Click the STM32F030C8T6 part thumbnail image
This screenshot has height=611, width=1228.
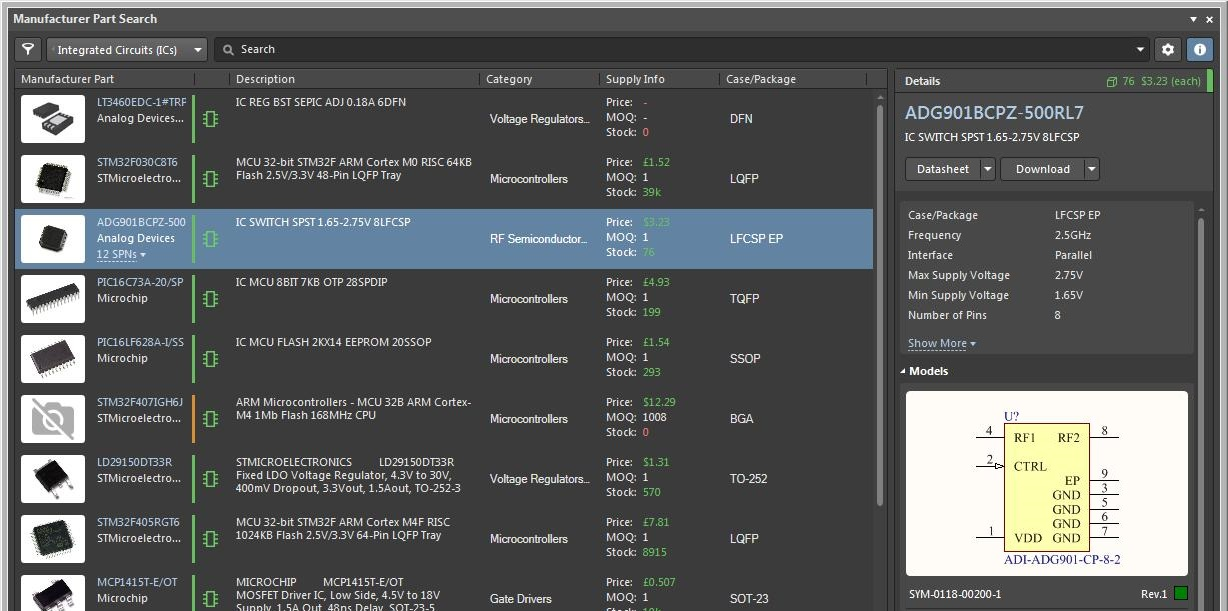point(53,179)
